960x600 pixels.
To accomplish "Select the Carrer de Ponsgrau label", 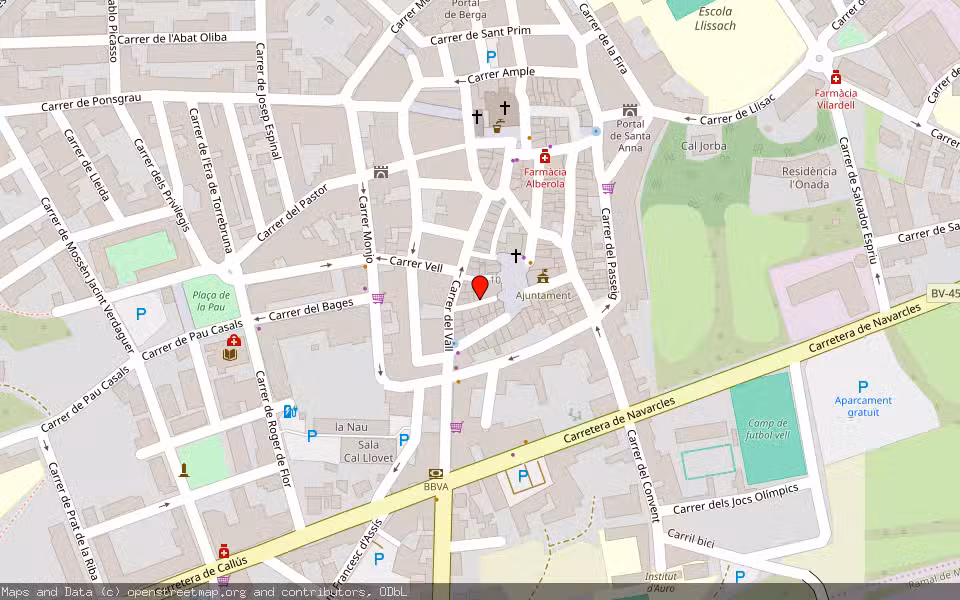I will [x=91, y=102].
